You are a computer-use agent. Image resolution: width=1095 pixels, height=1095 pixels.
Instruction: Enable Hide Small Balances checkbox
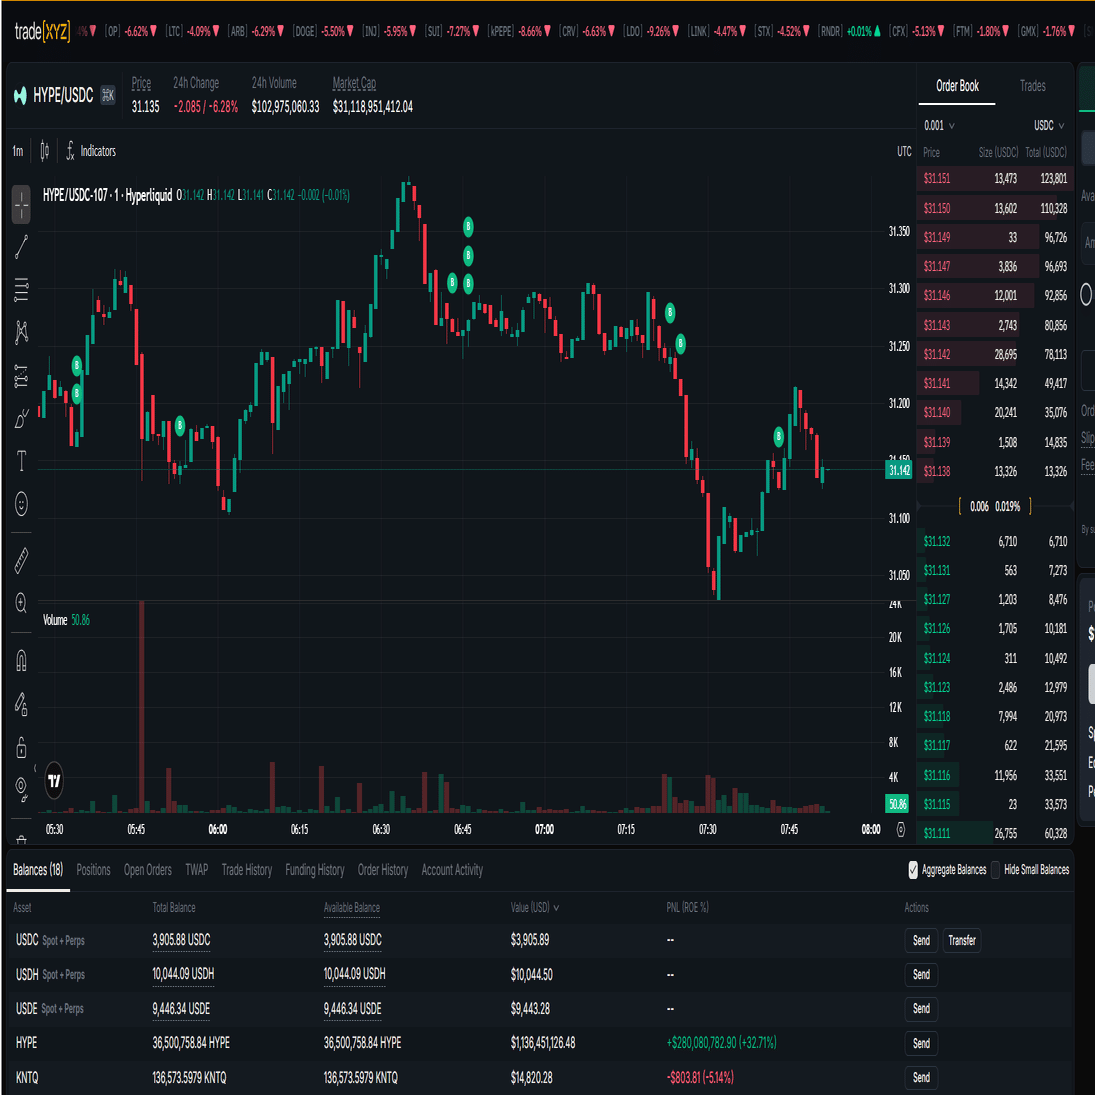click(x=996, y=870)
